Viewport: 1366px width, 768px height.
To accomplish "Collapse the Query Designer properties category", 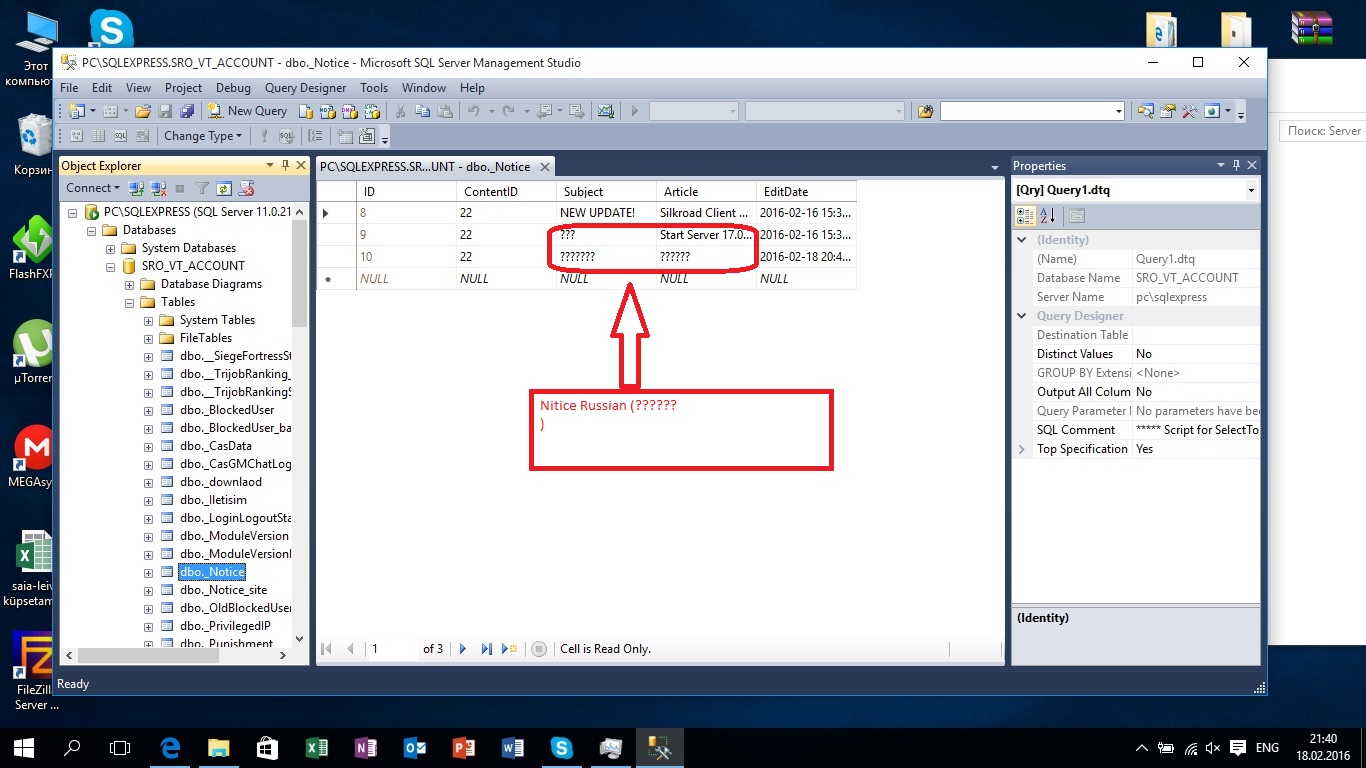I will (x=1022, y=316).
